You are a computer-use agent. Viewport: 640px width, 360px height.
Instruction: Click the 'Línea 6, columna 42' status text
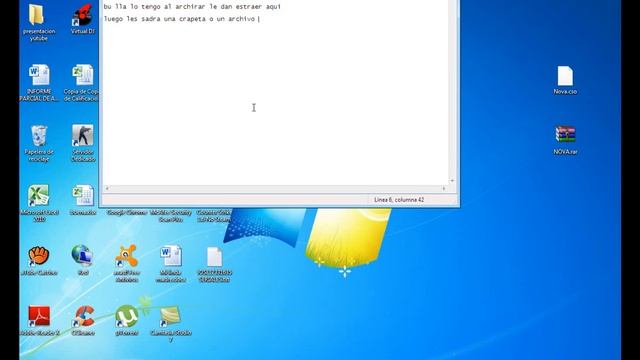[x=399, y=200]
